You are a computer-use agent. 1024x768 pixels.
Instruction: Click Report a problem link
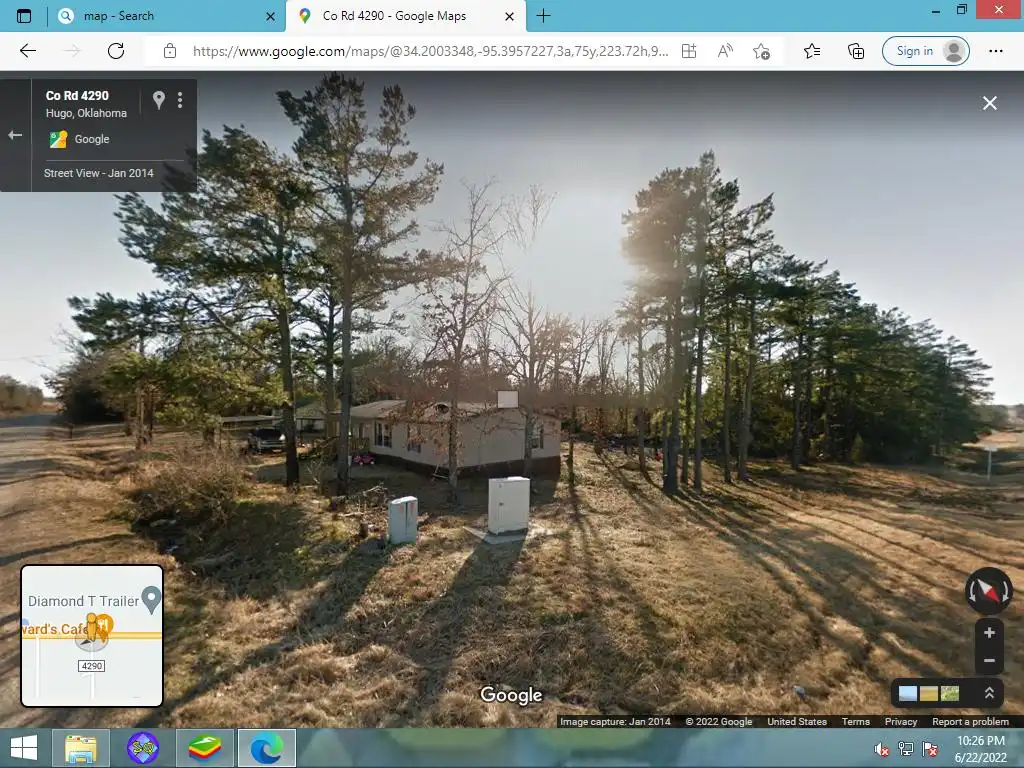coord(970,722)
